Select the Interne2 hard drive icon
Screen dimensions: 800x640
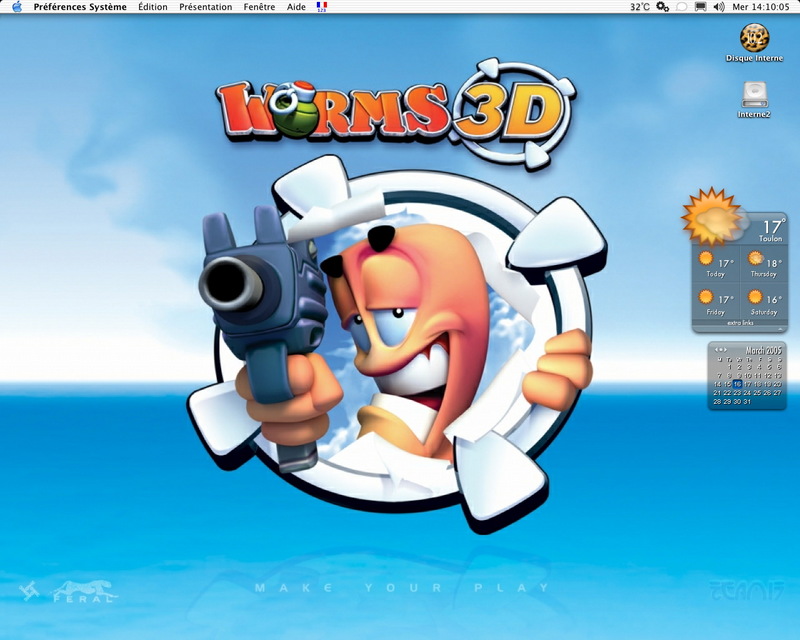[754, 95]
